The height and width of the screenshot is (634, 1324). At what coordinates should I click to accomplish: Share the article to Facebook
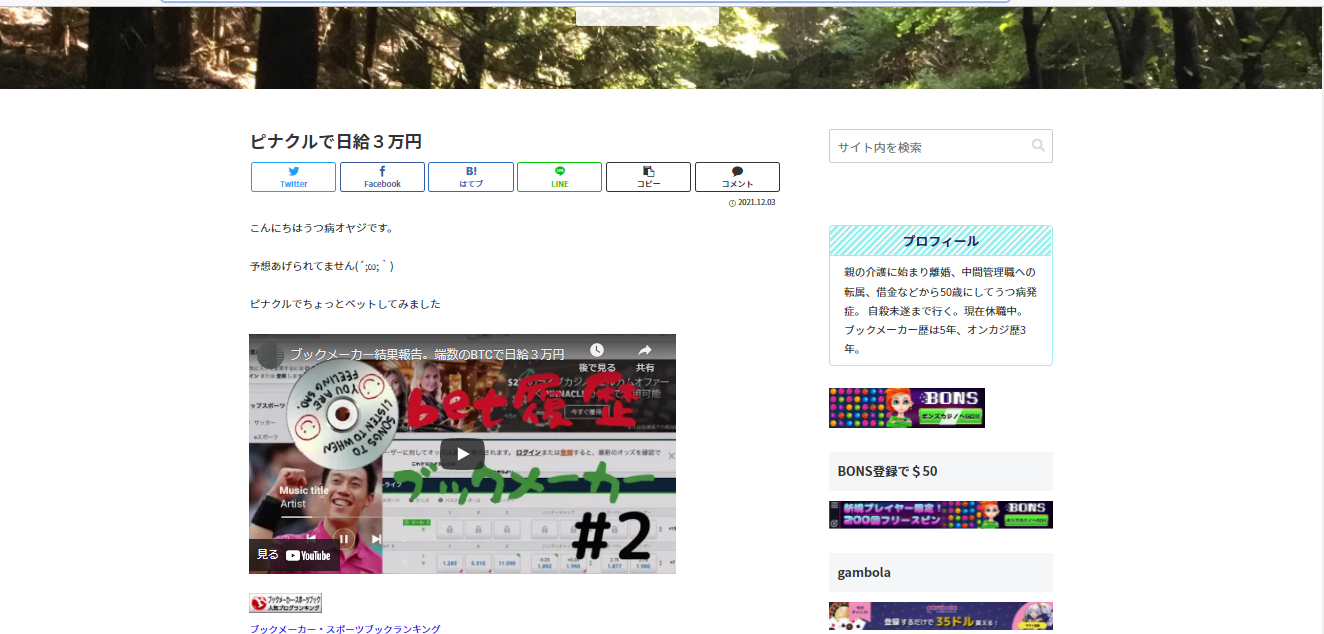(381, 176)
